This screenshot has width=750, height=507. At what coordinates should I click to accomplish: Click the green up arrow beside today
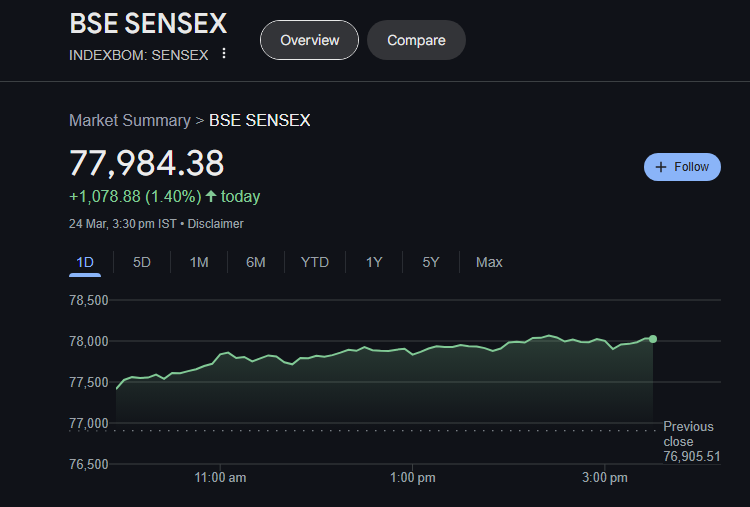[x=211, y=196]
